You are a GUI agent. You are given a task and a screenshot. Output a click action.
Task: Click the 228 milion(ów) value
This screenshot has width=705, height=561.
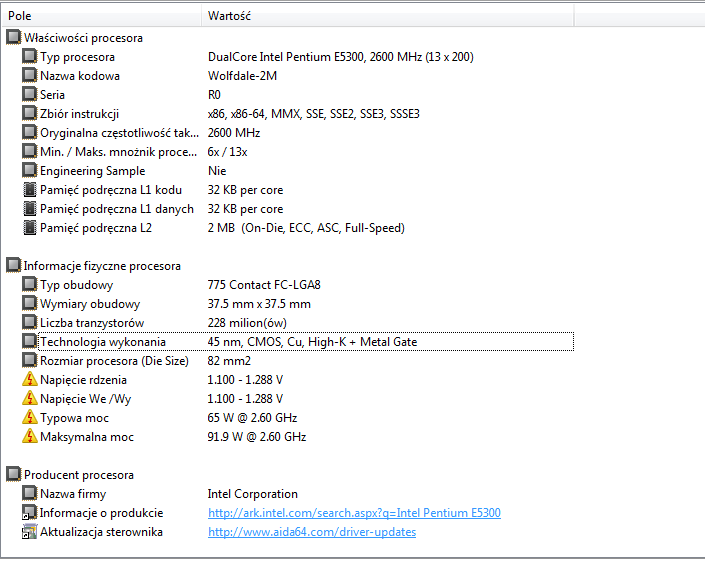(x=247, y=323)
